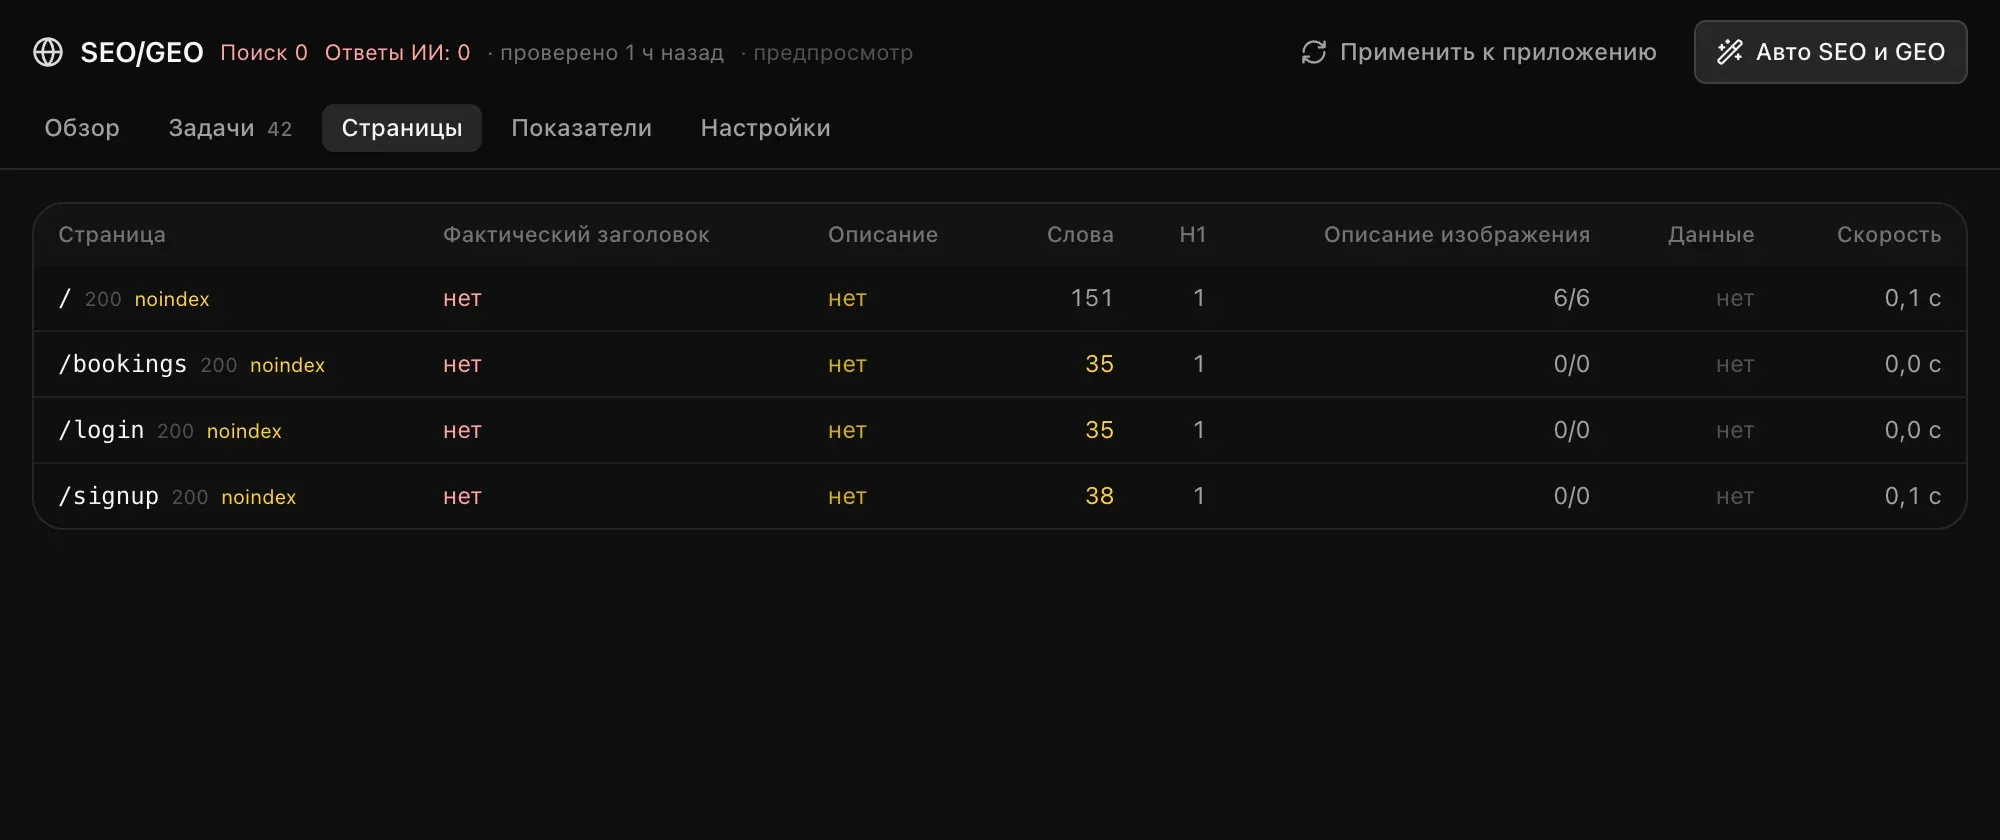Image resolution: width=2000 pixels, height=840 pixels.
Task: Select the Страницы tab
Action: 402,128
